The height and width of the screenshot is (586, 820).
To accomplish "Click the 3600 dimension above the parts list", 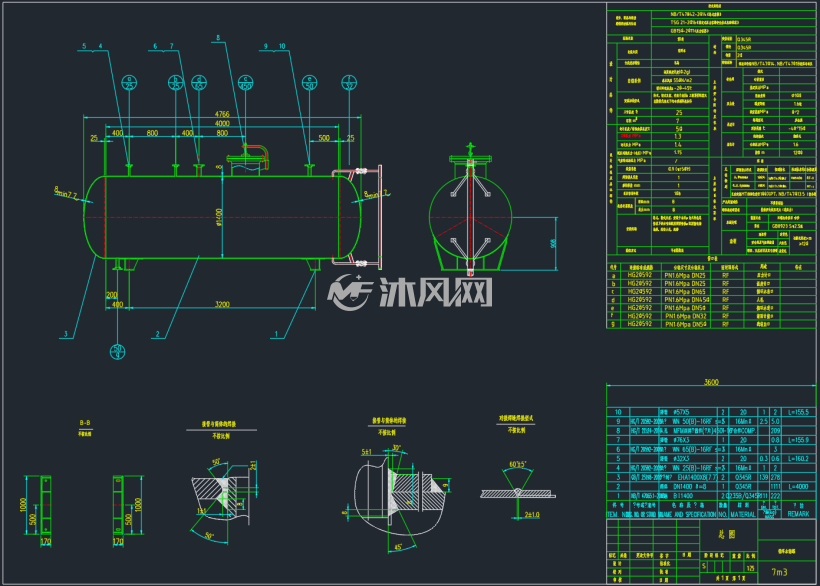I will [711, 382].
